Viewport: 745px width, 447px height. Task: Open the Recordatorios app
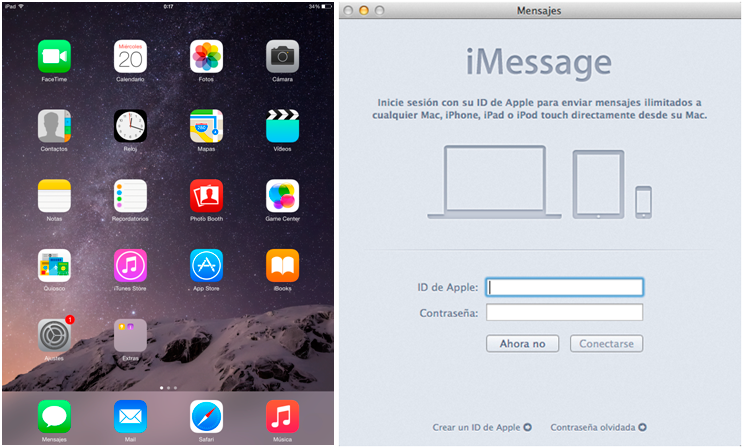pos(130,196)
